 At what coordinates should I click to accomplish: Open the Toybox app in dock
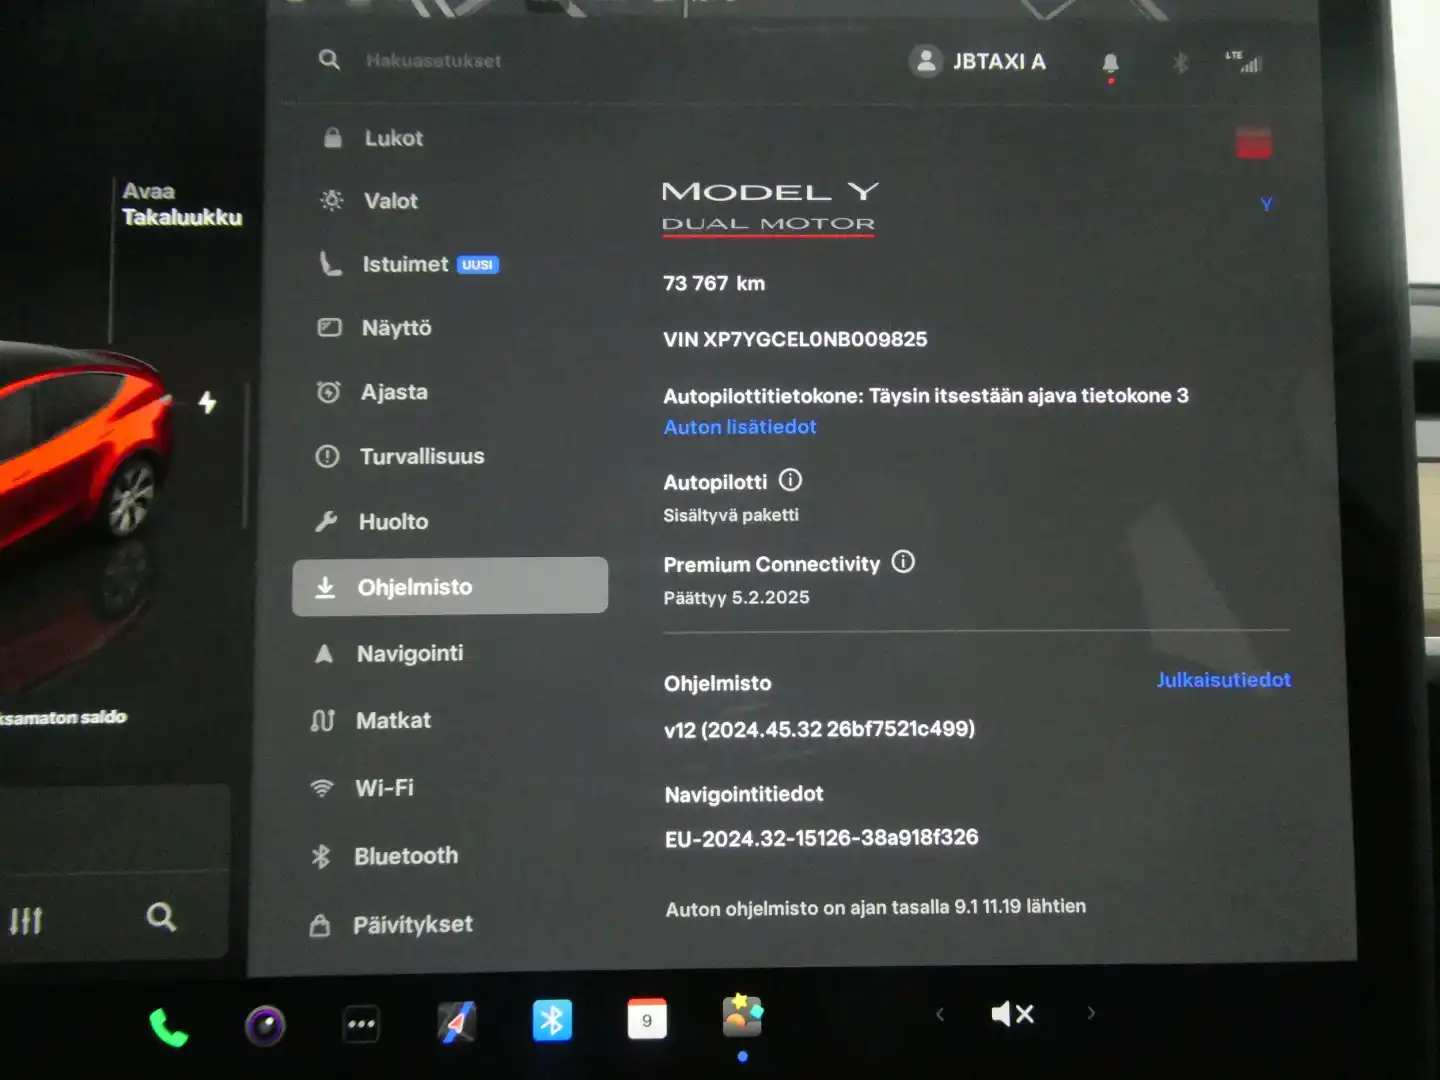(x=743, y=1016)
